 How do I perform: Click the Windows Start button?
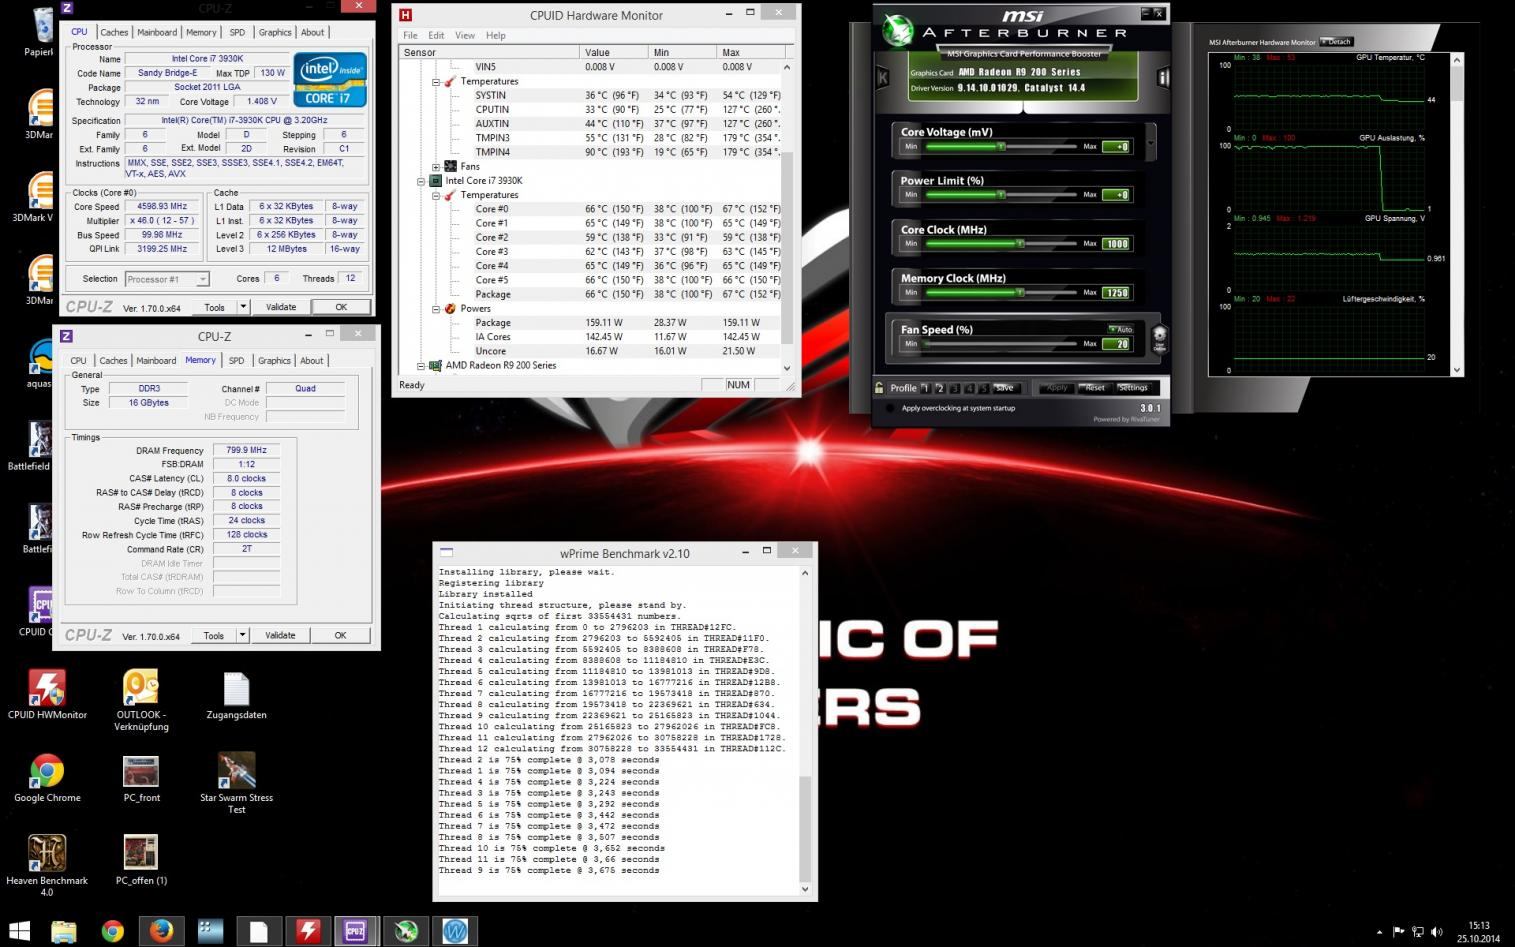click(x=19, y=931)
